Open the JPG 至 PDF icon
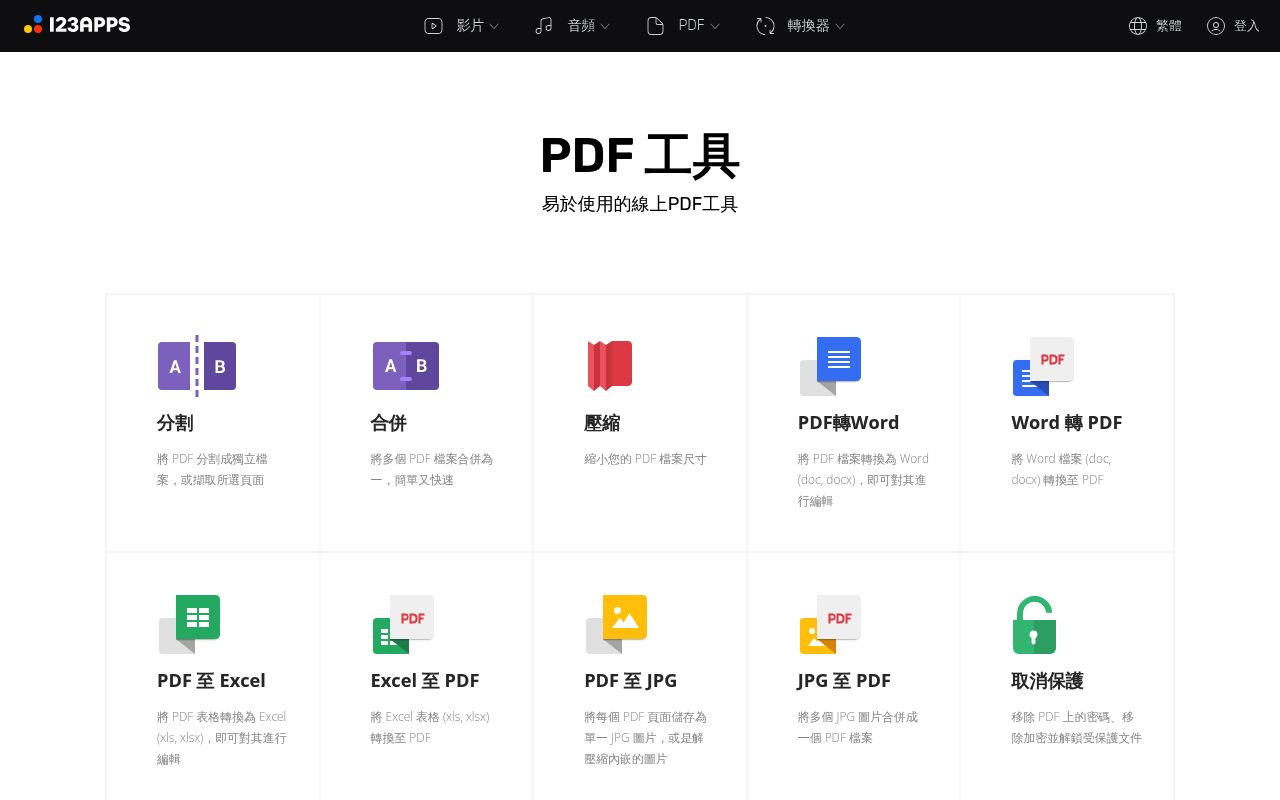The height and width of the screenshot is (800, 1280). point(830,624)
